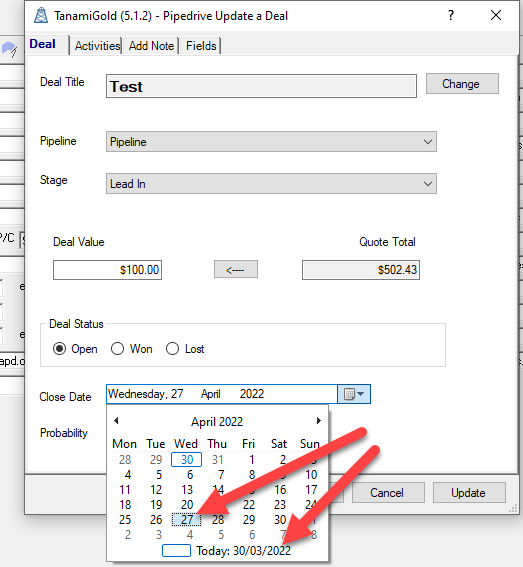
Task: Click the help question mark button
Action: (451, 16)
